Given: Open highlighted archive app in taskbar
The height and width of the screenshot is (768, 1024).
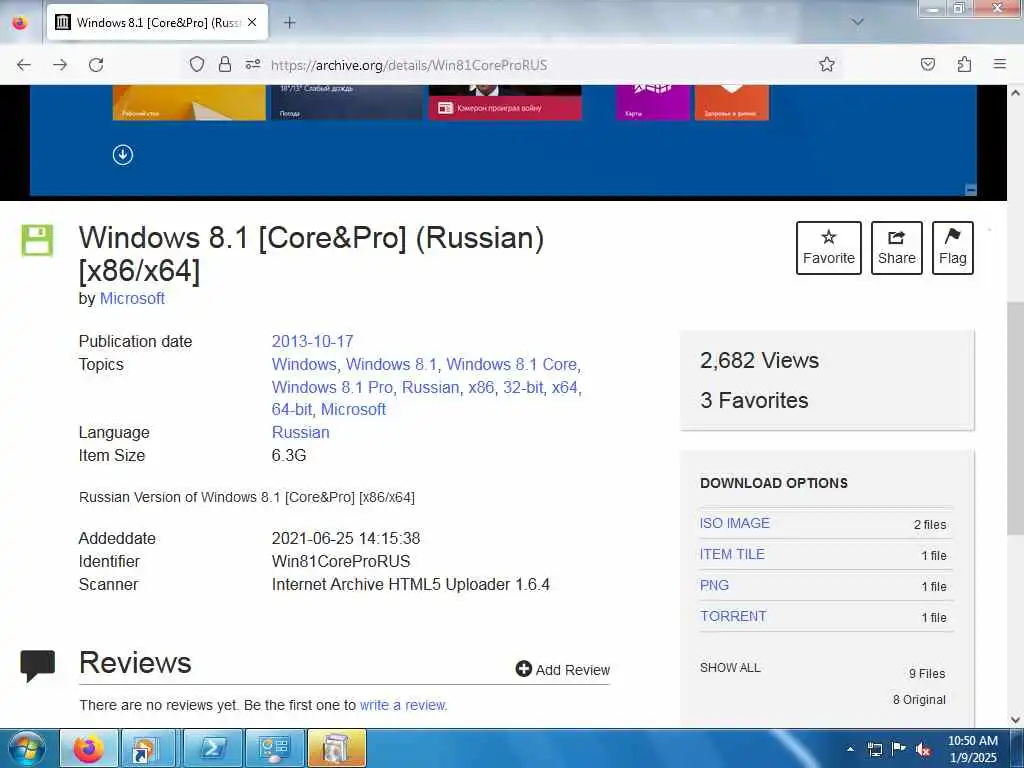Looking at the screenshot, I should pyautogui.click(x=337, y=748).
